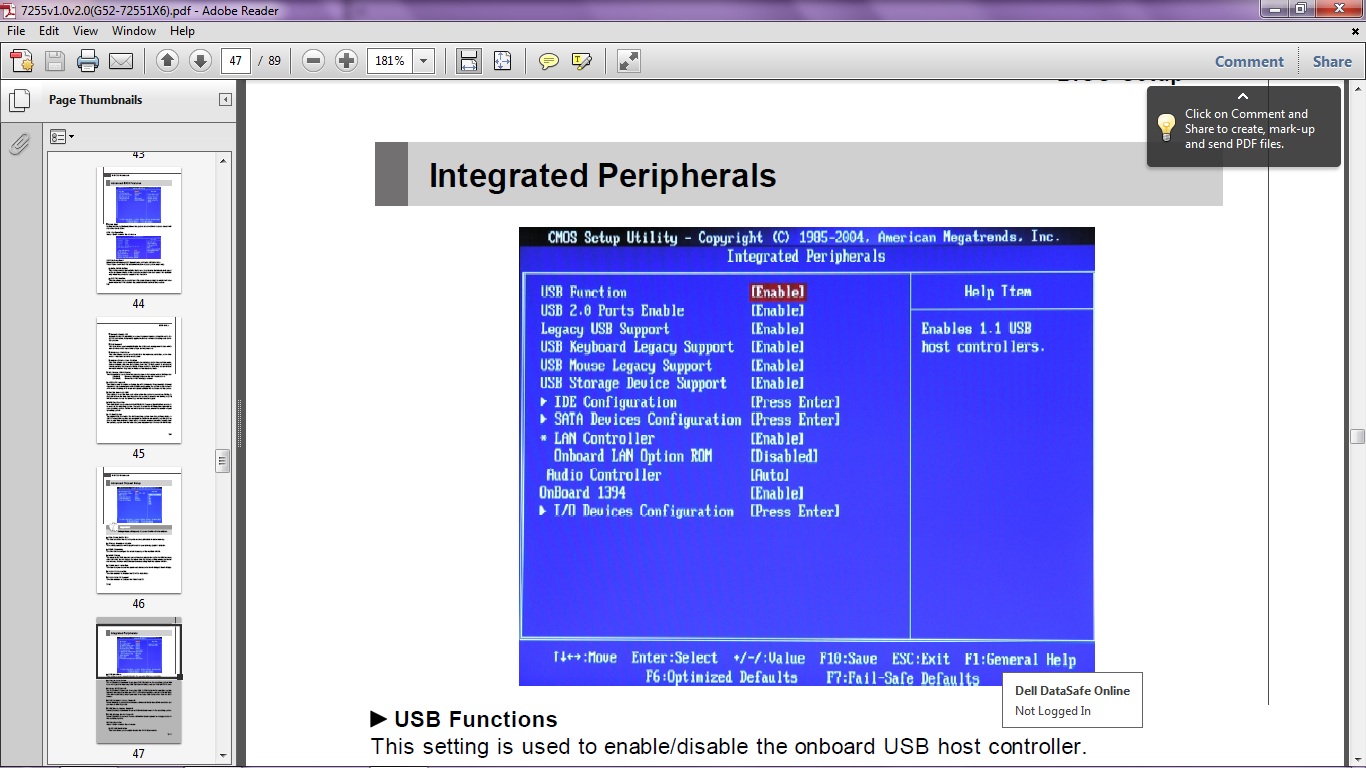Image resolution: width=1366 pixels, height=768 pixels.
Task: Click 'USB Storage Device Support' text
Action: coord(633,383)
